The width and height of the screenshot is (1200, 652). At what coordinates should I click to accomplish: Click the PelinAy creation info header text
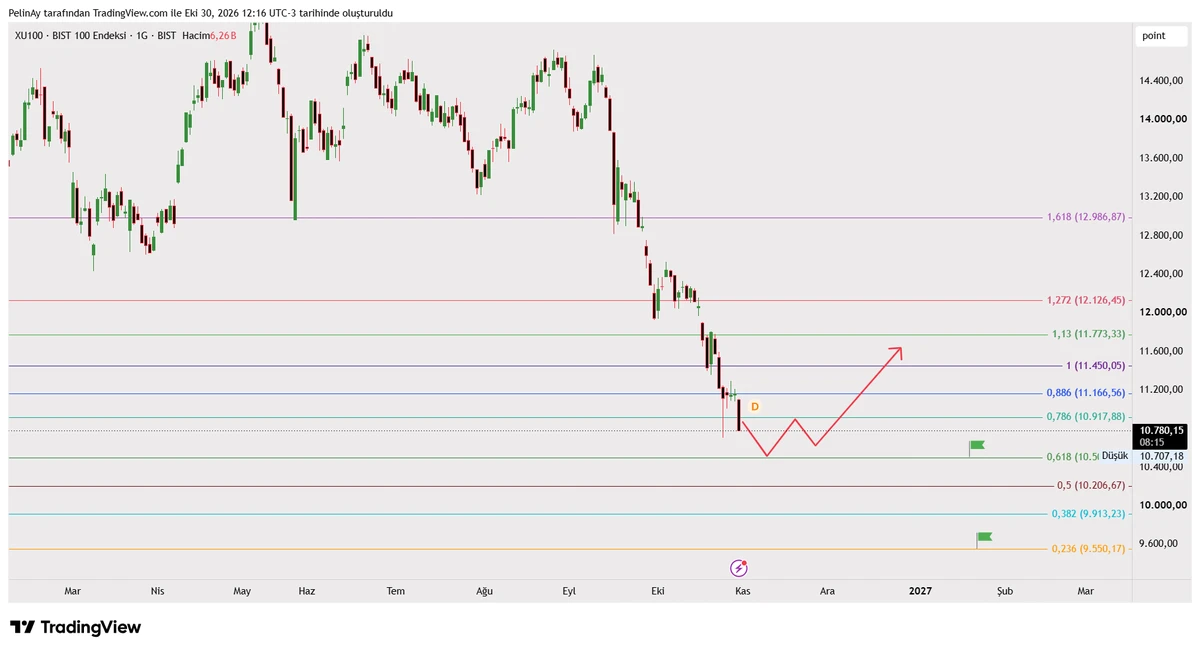pyautogui.click(x=200, y=13)
